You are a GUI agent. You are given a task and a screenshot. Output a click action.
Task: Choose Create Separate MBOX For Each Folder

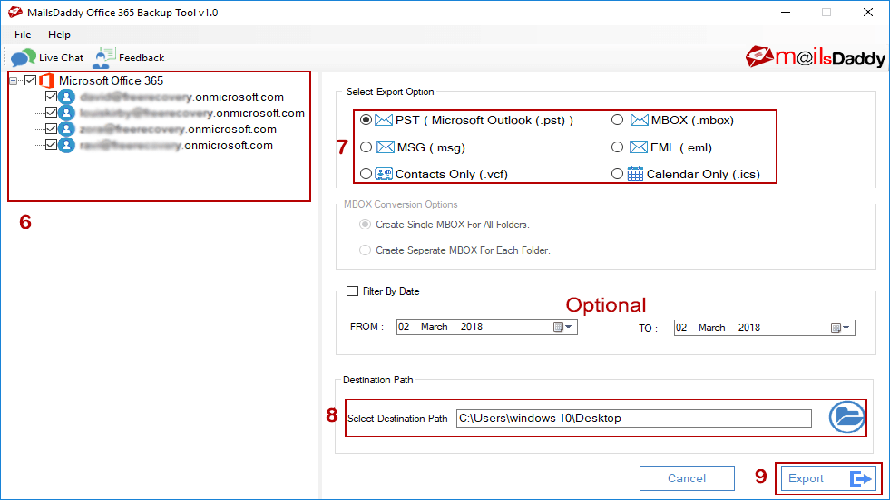[x=365, y=250]
